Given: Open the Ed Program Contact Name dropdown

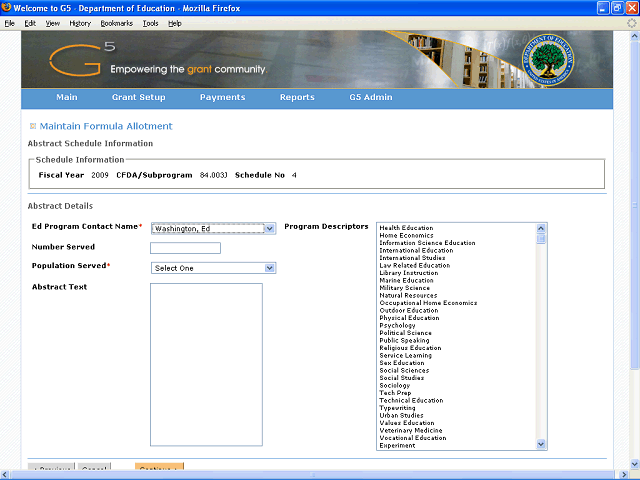Looking at the screenshot, I should [x=269, y=228].
